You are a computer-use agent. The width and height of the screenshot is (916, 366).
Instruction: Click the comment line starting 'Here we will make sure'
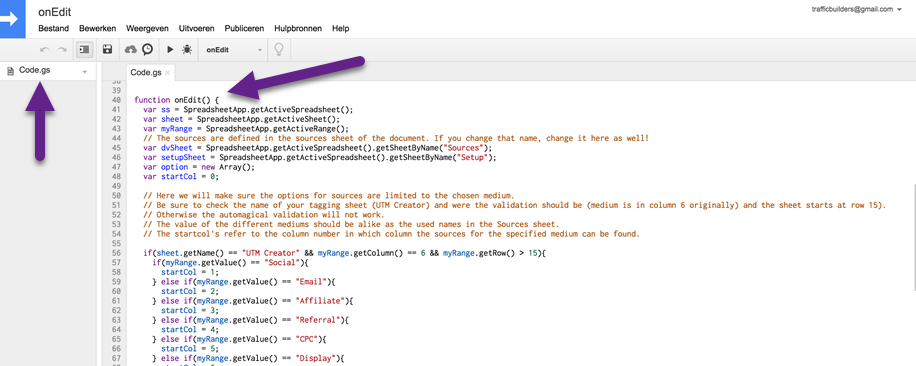click(x=329, y=196)
